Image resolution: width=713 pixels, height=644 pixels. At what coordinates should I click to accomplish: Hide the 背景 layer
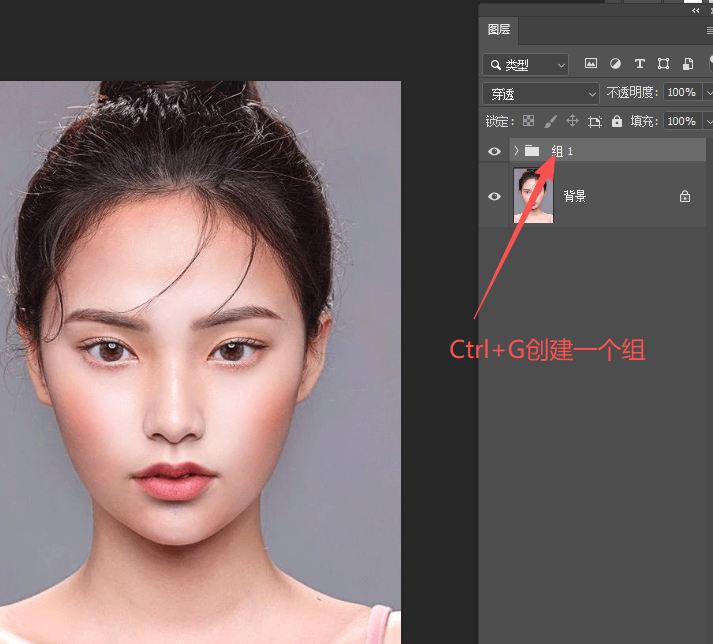(x=494, y=196)
